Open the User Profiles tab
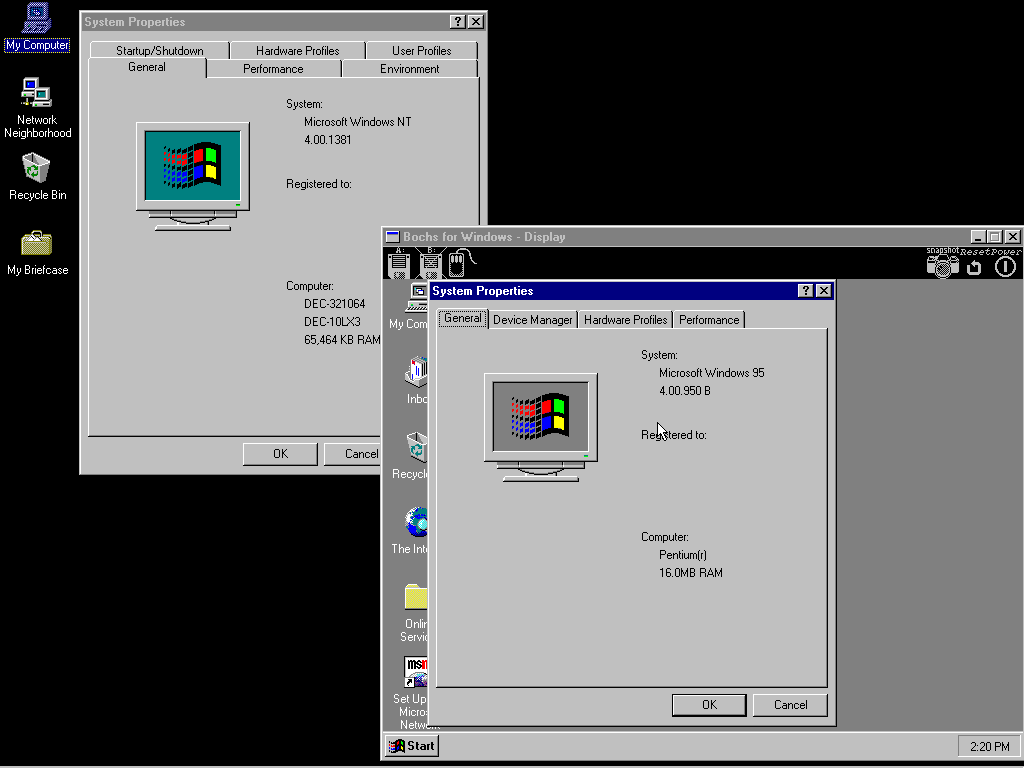The width and height of the screenshot is (1024, 768). (x=421, y=51)
